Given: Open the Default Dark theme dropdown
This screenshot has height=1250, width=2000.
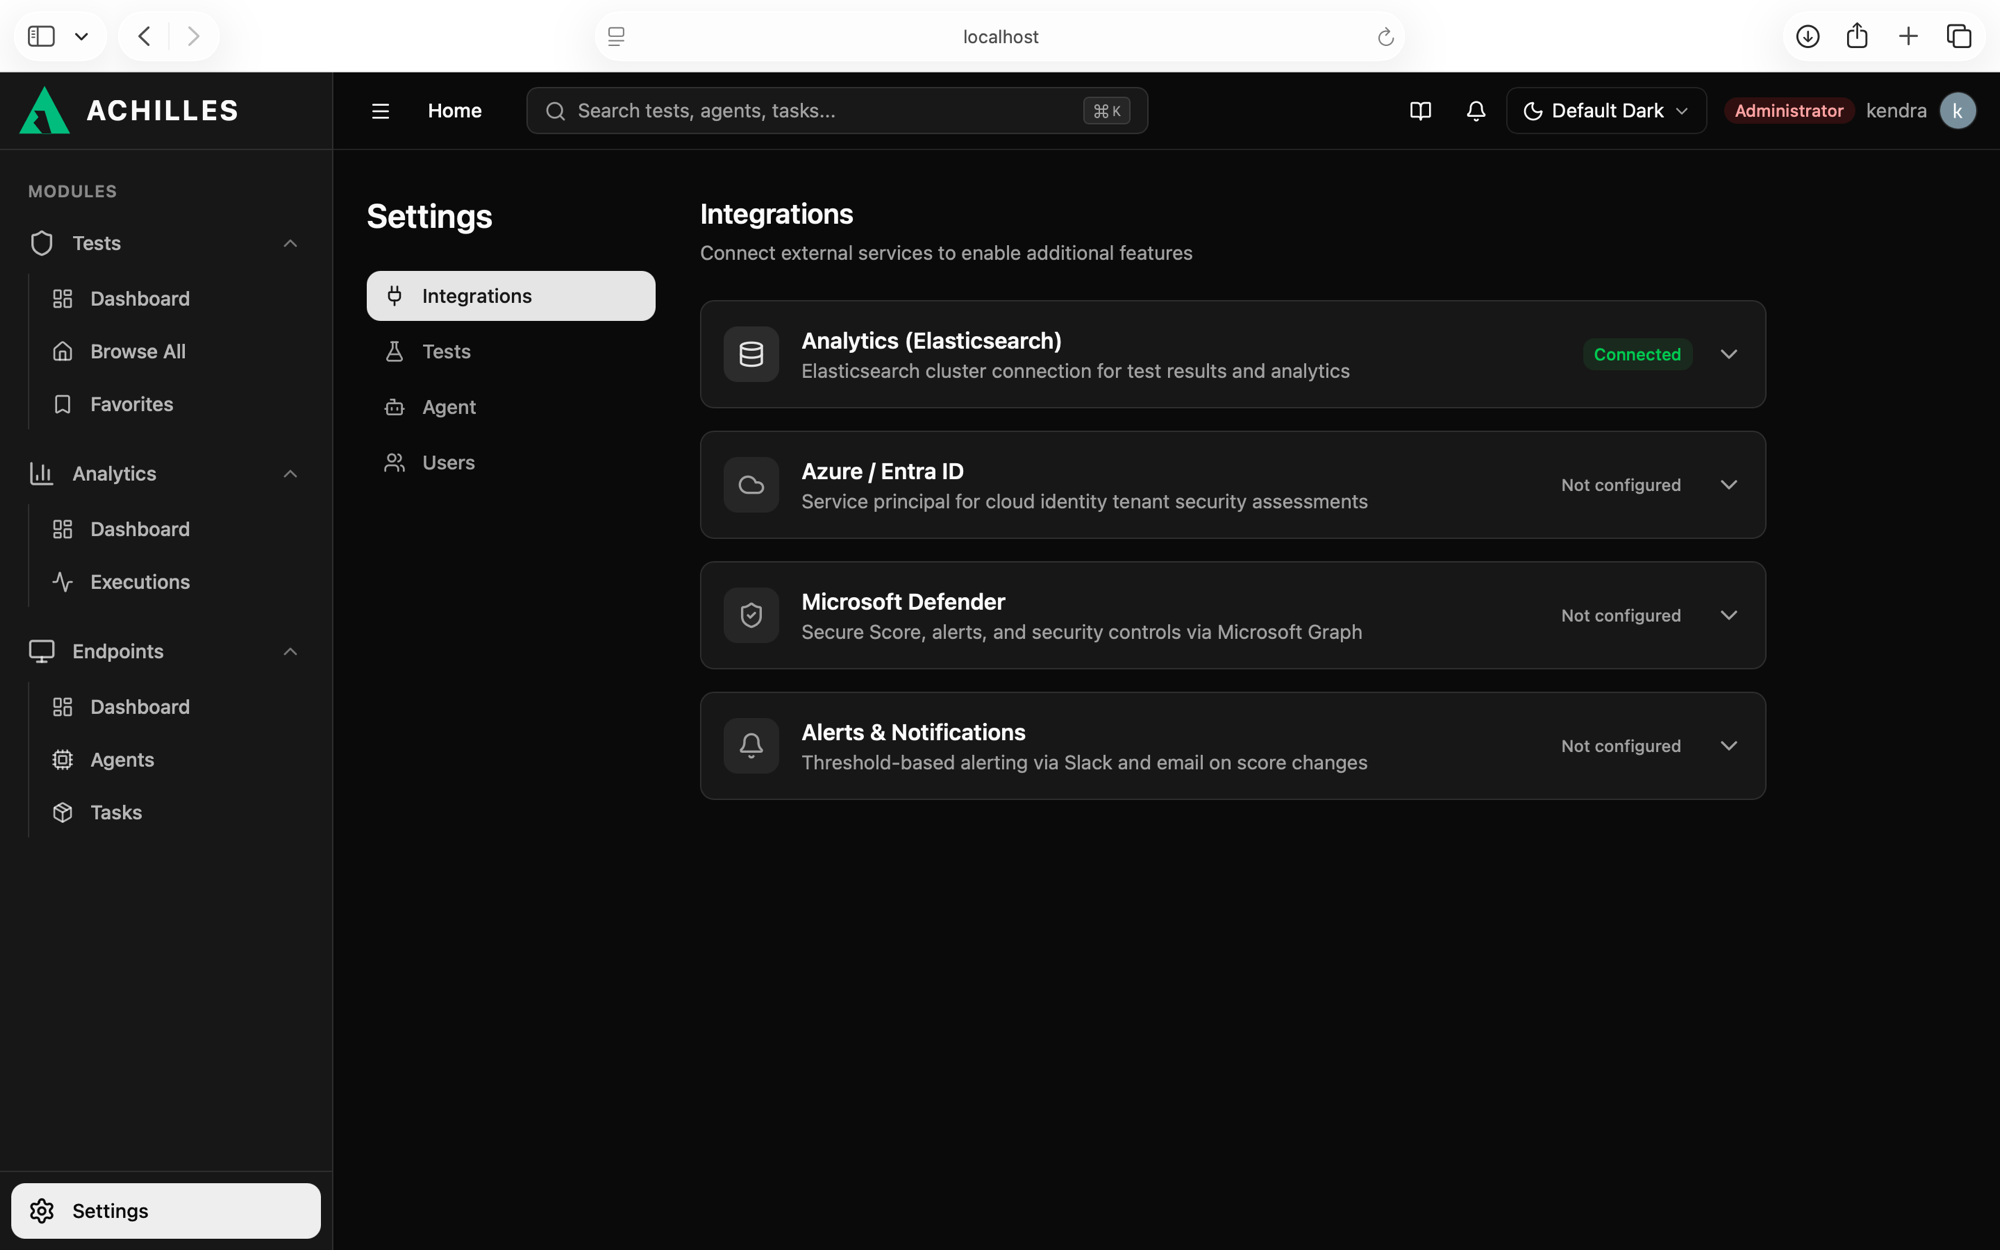Looking at the screenshot, I should pos(1606,111).
